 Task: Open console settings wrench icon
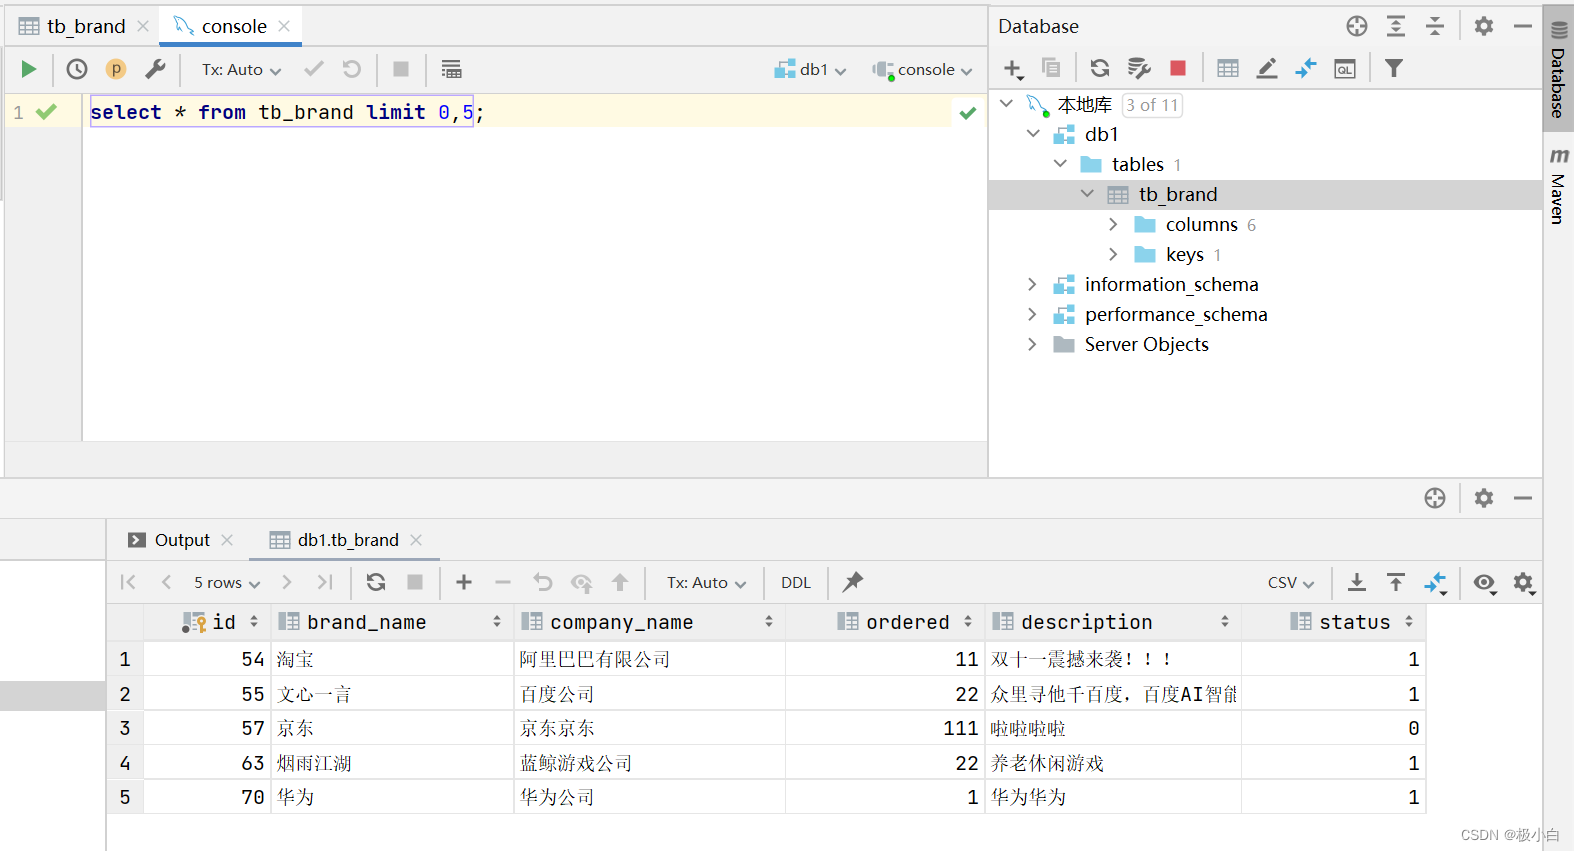pyautogui.click(x=155, y=69)
